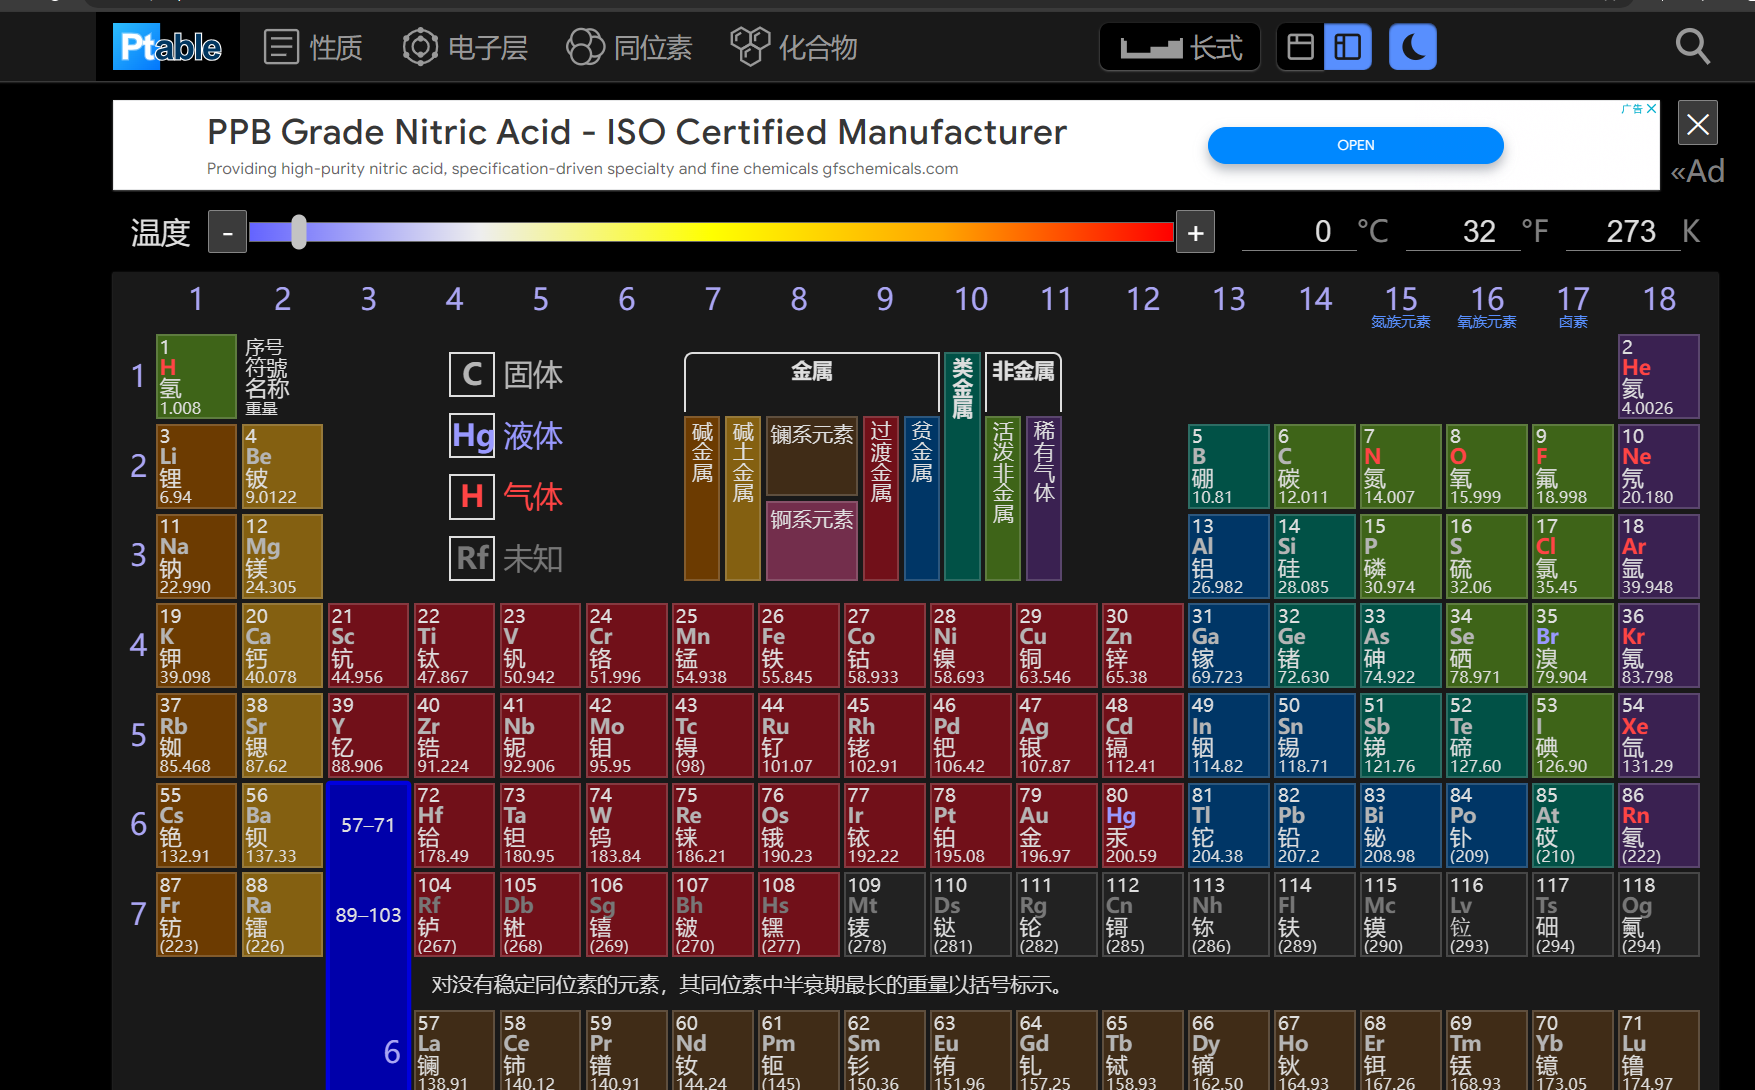Image resolution: width=1755 pixels, height=1090 pixels.
Task: Select the side-panel layout icon
Action: [1348, 47]
